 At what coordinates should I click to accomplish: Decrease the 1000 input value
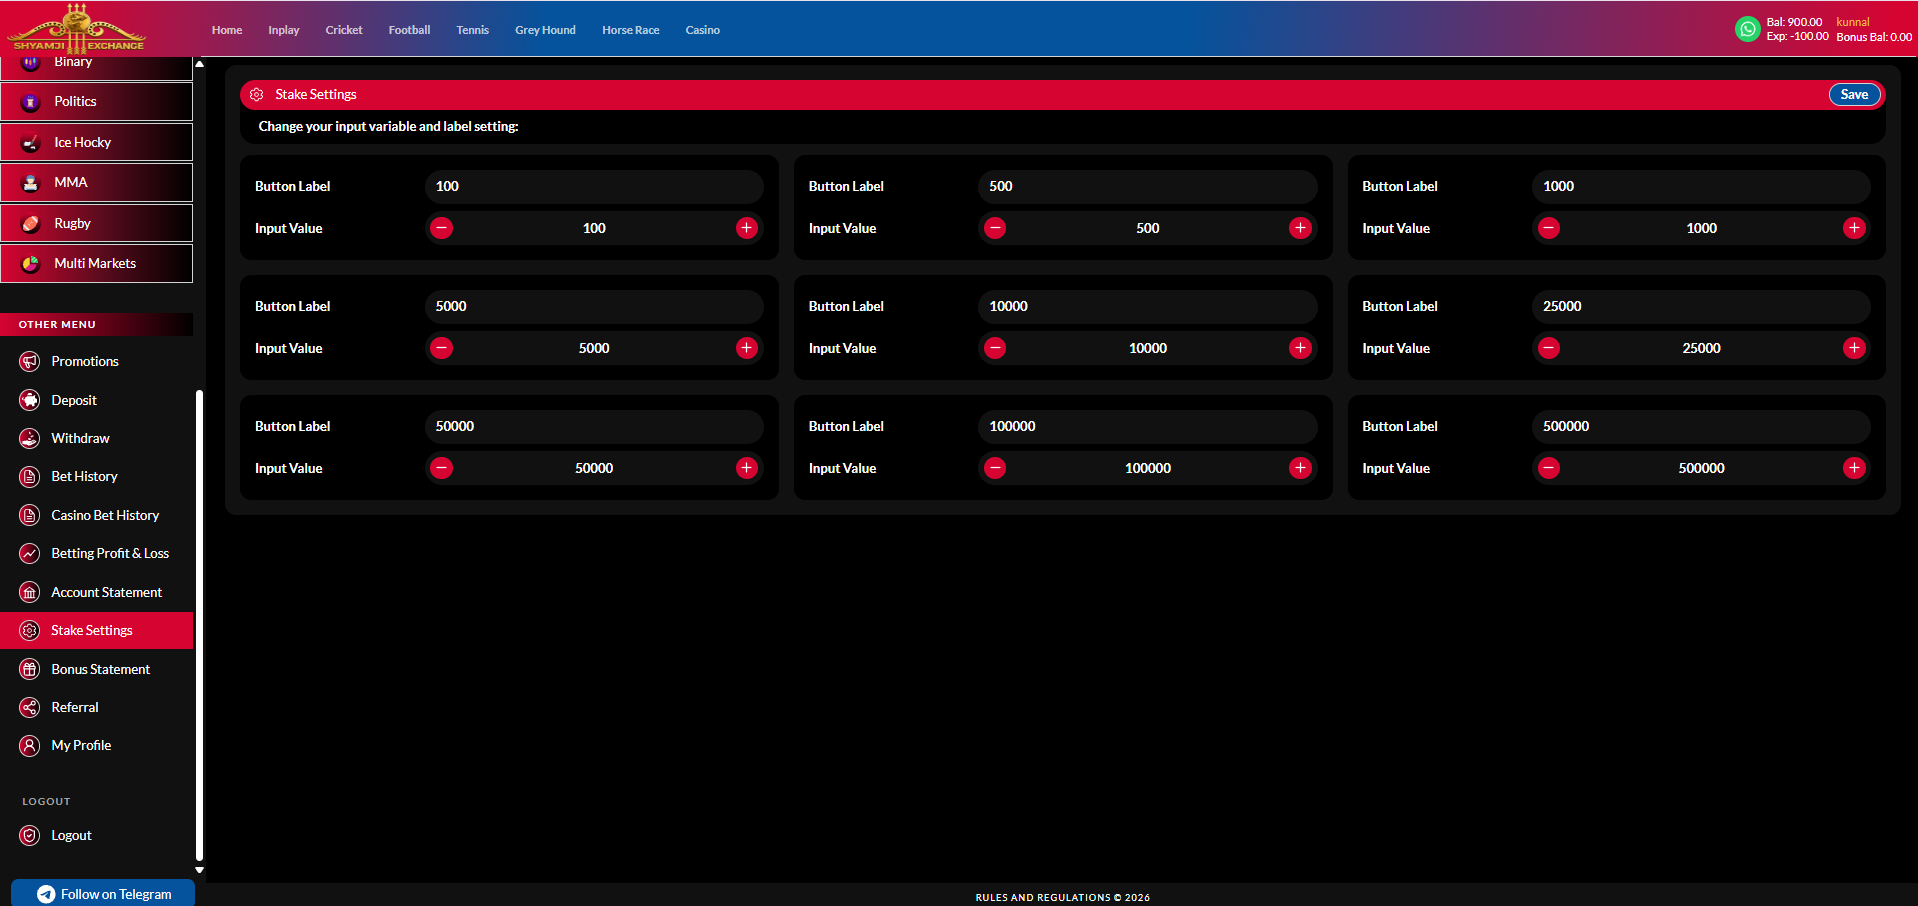[x=1549, y=228]
